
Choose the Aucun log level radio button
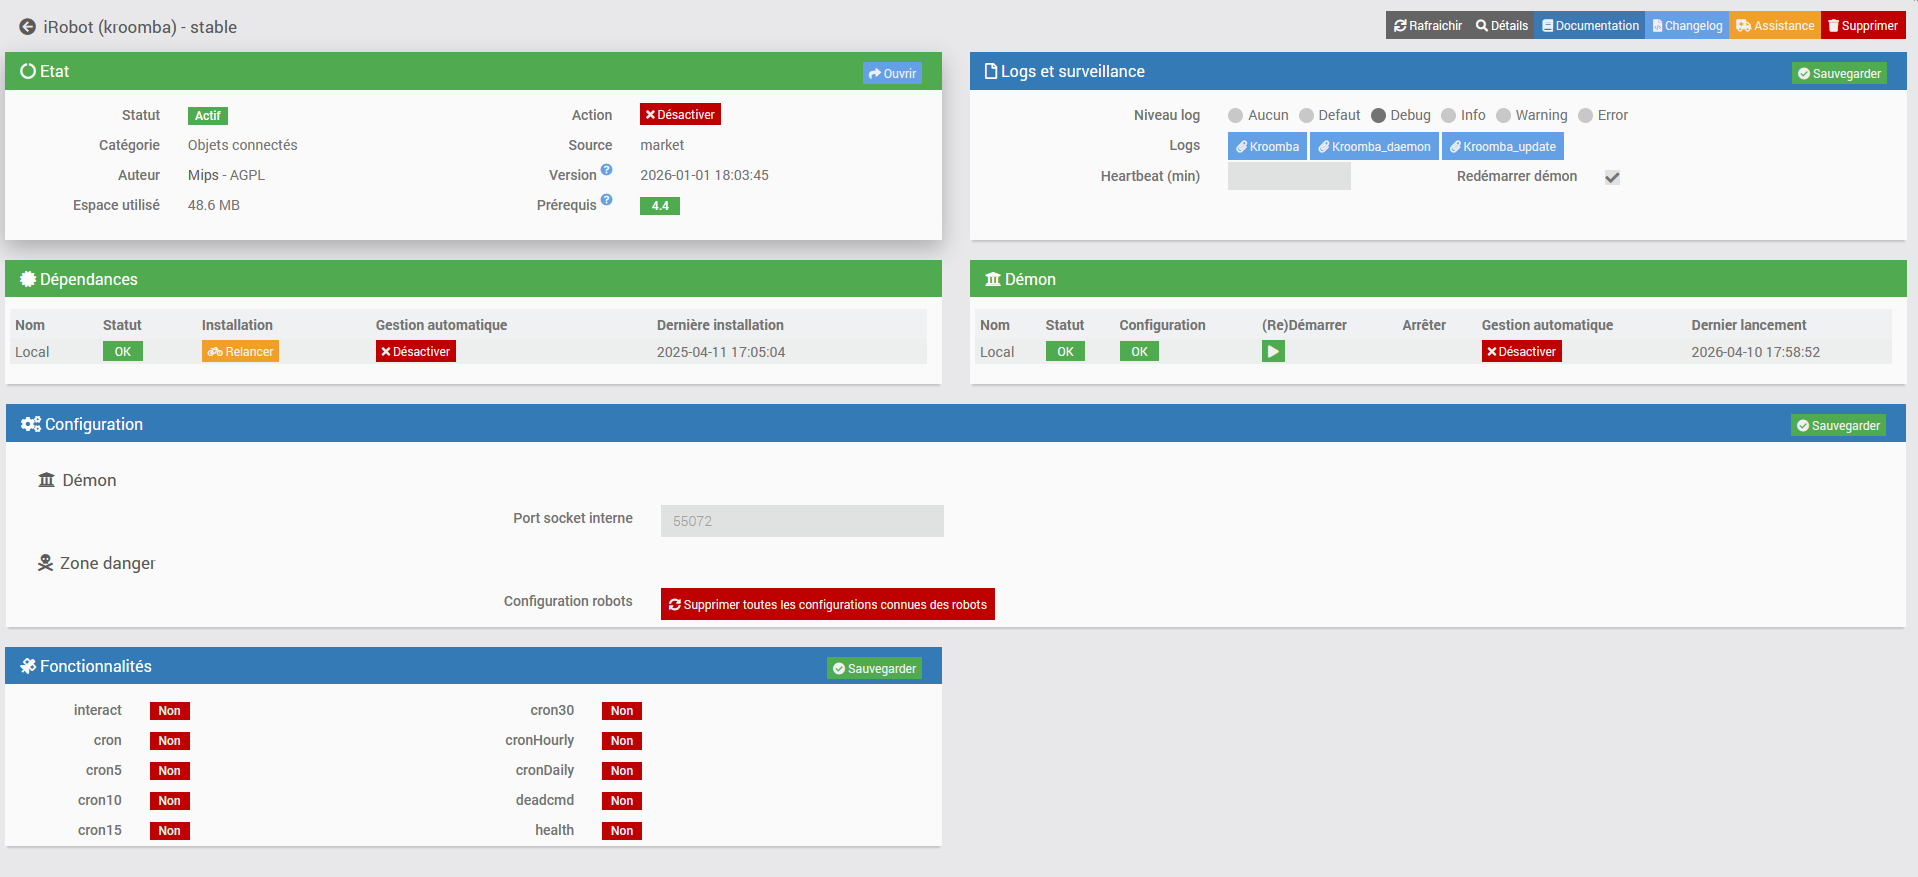click(x=1235, y=116)
